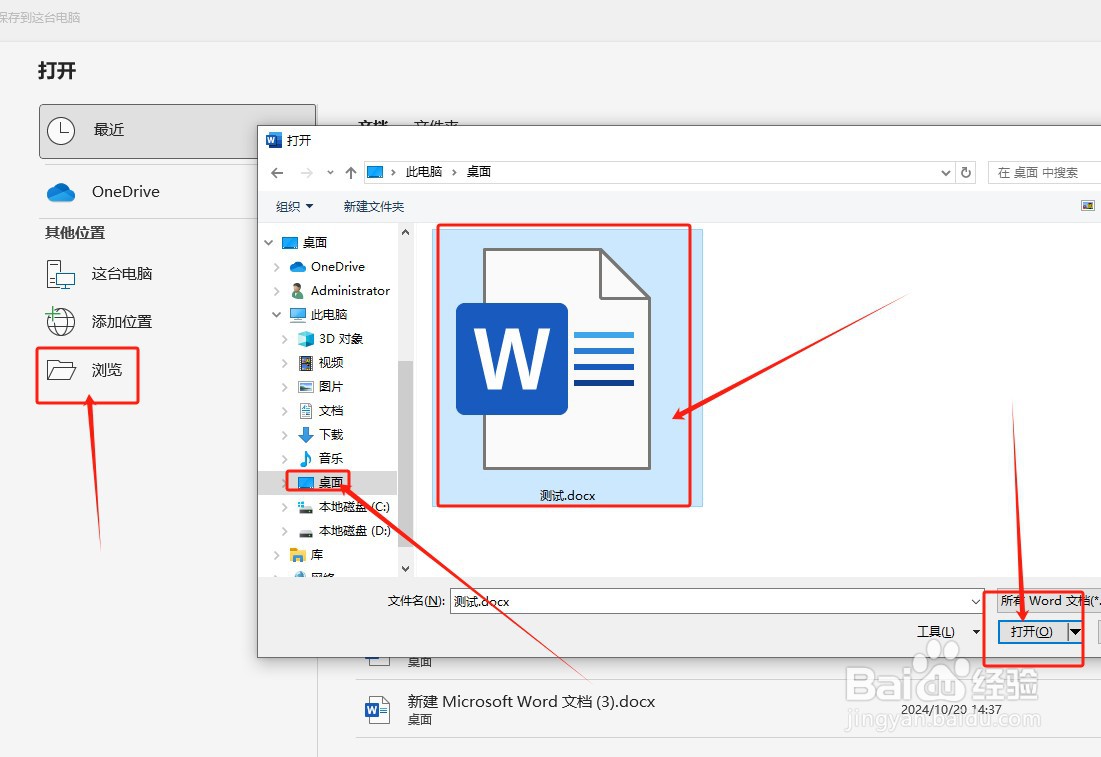Click the 新建文件夹 button
Viewport: 1101px width, 757px height.
tap(374, 206)
